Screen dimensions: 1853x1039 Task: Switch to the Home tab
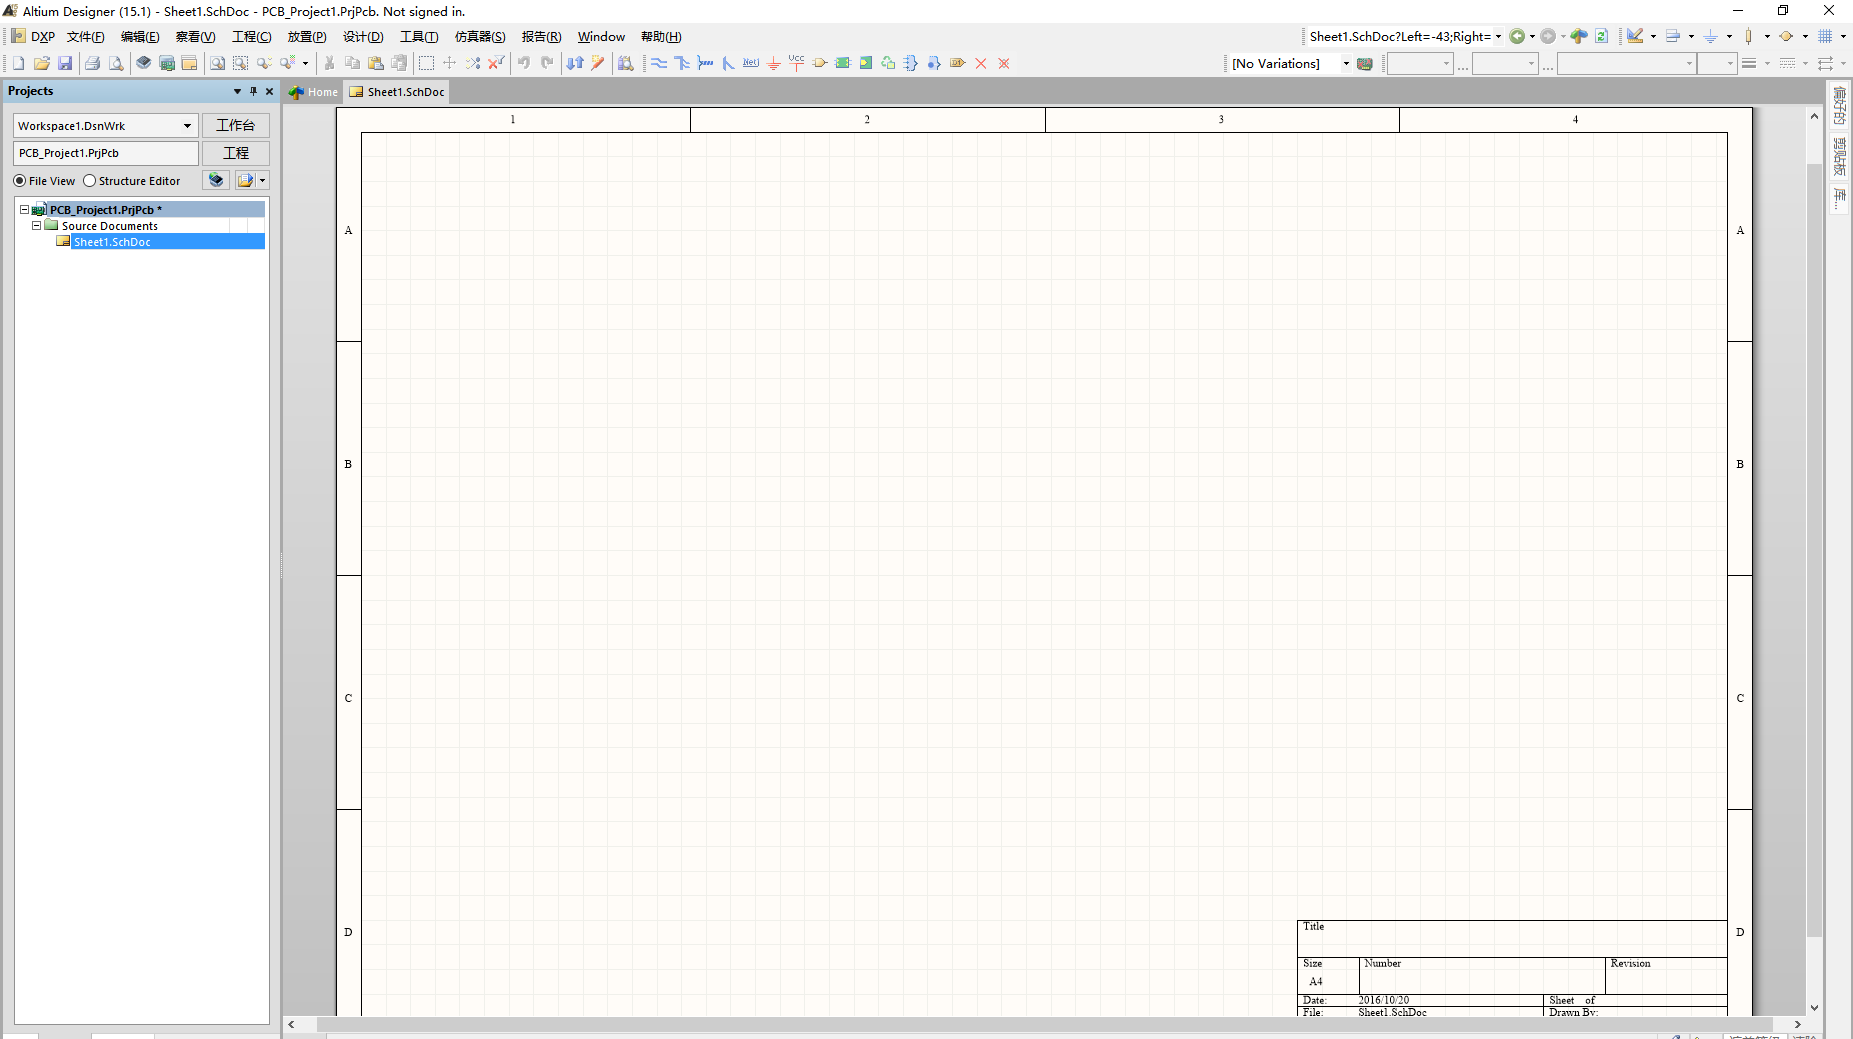click(314, 92)
